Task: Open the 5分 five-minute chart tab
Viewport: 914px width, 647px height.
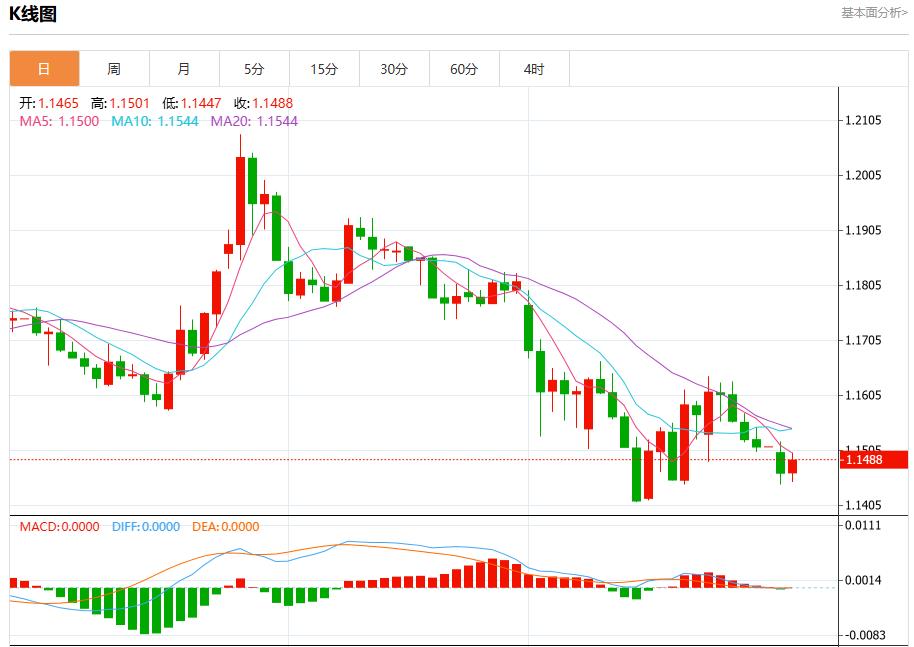Action: (254, 69)
